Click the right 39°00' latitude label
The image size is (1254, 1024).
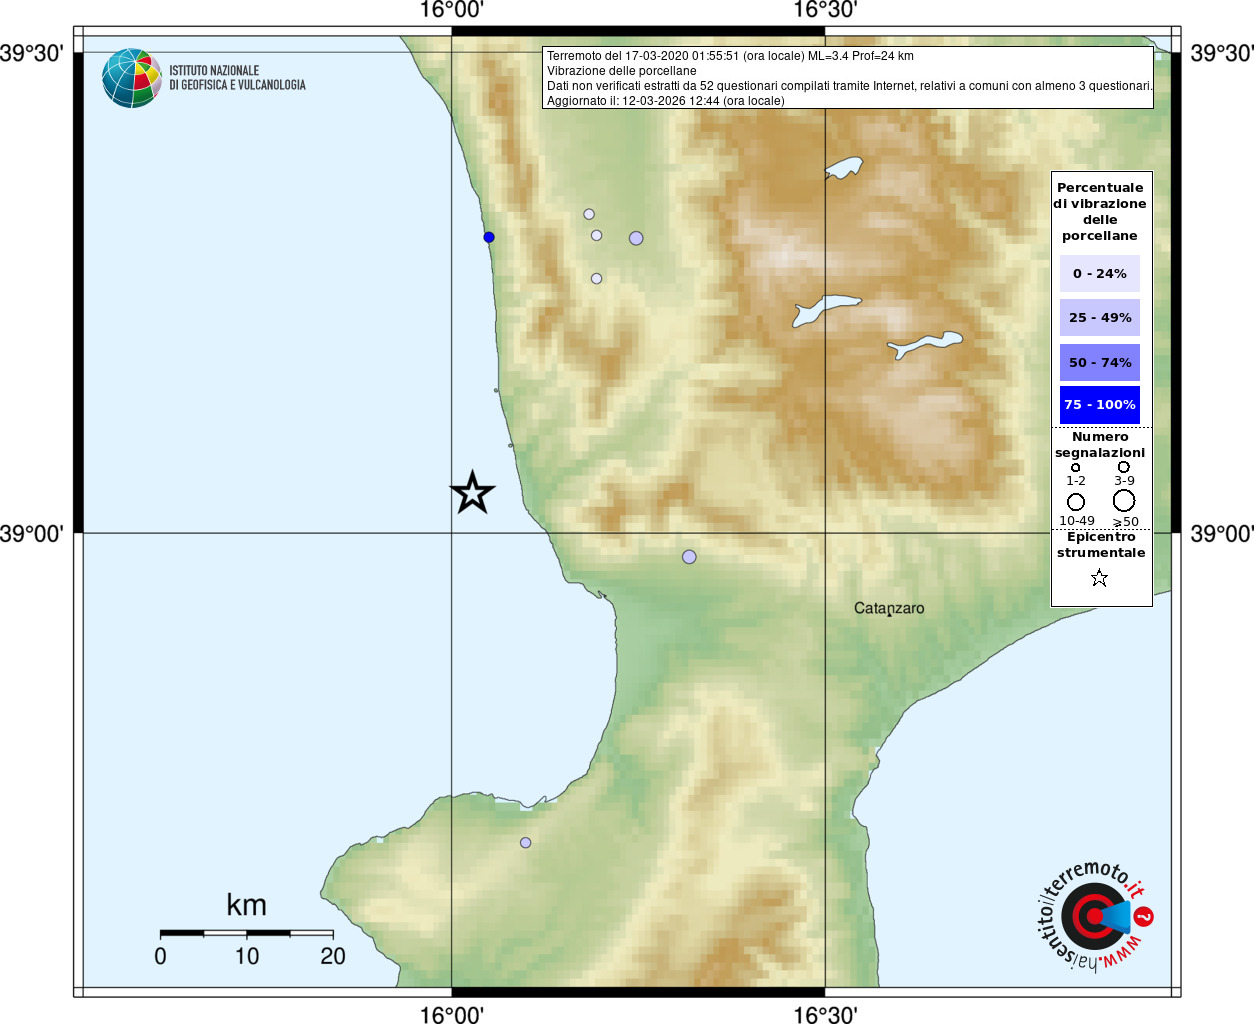click(1221, 534)
